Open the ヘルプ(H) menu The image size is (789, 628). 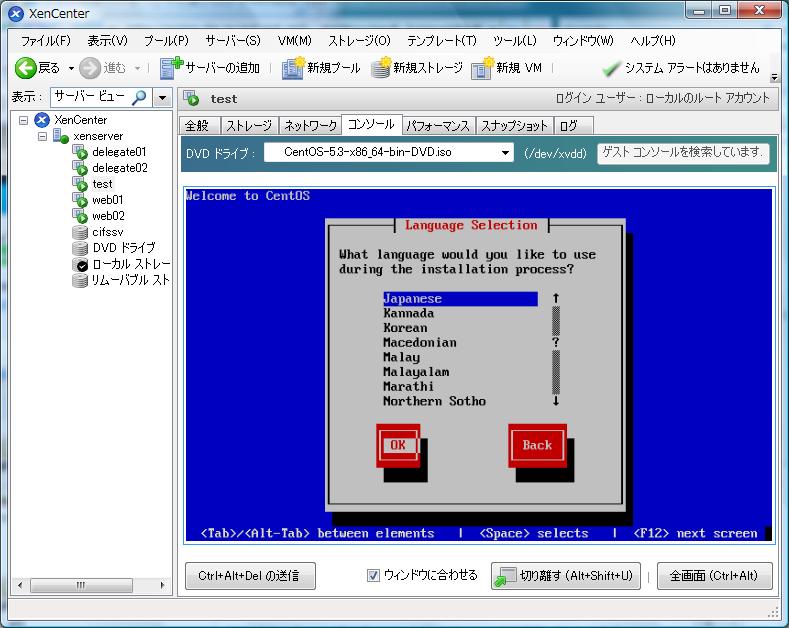tap(653, 41)
